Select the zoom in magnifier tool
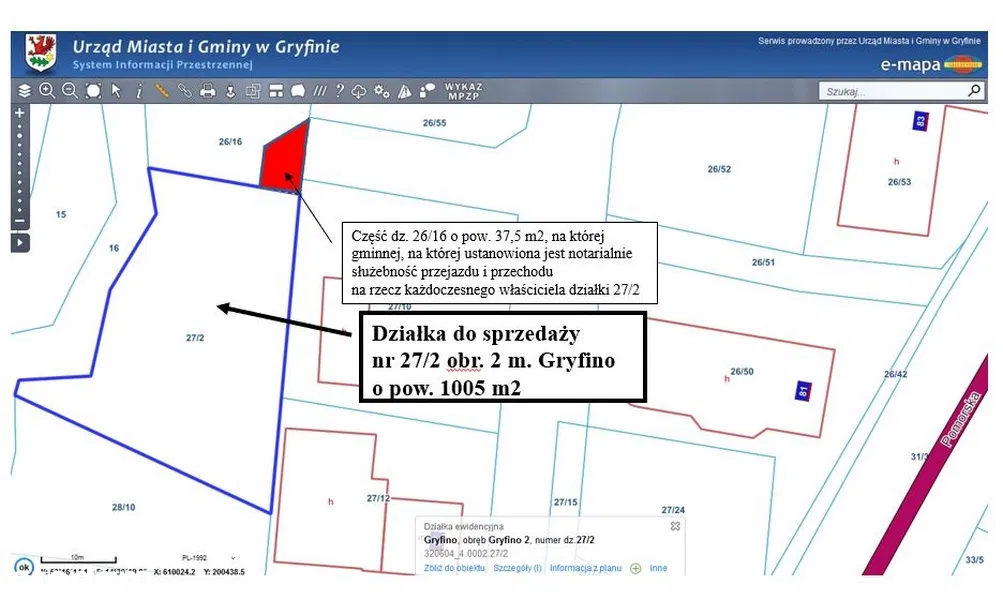 click(47, 91)
